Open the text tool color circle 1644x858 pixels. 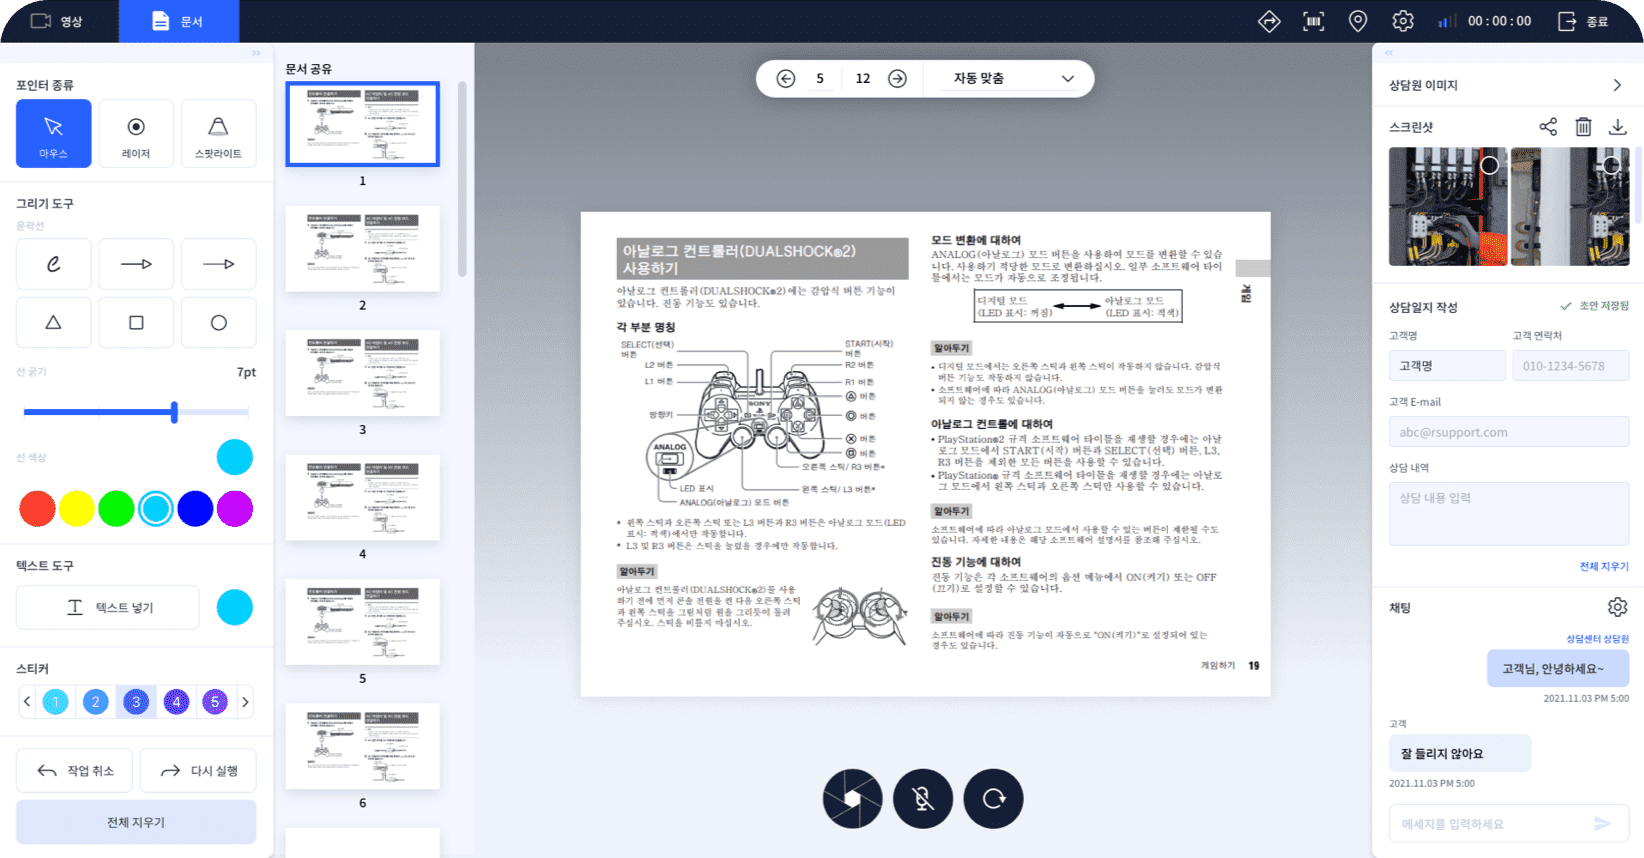pyautogui.click(x=235, y=607)
